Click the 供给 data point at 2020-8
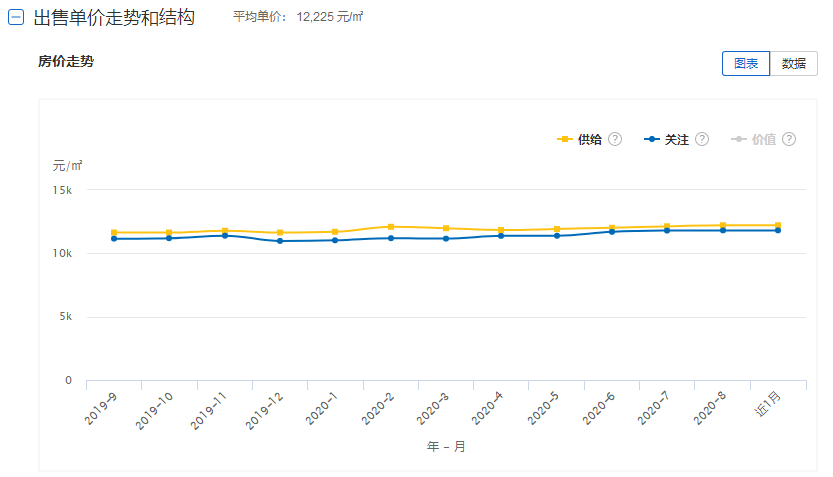The height and width of the screenshot is (477, 833). tap(722, 225)
